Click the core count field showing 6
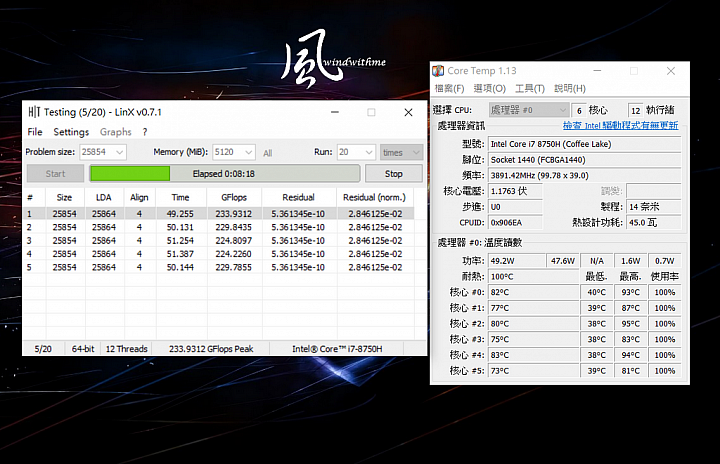The height and width of the screenshot is (464, 720). tap(579, 110)
